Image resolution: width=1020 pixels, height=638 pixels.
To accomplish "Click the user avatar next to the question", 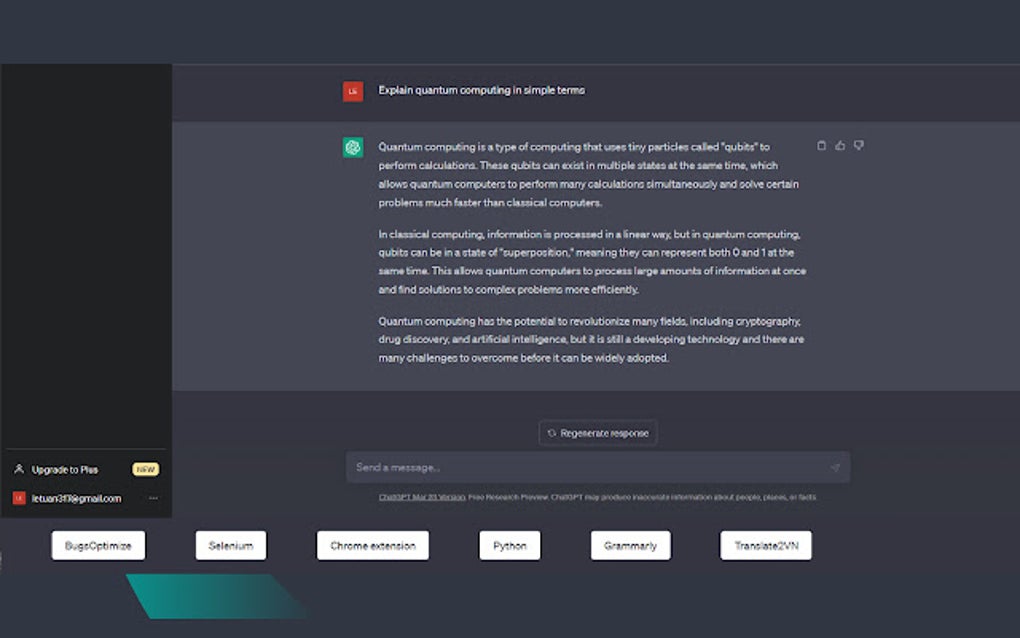I will pos(352,90).
